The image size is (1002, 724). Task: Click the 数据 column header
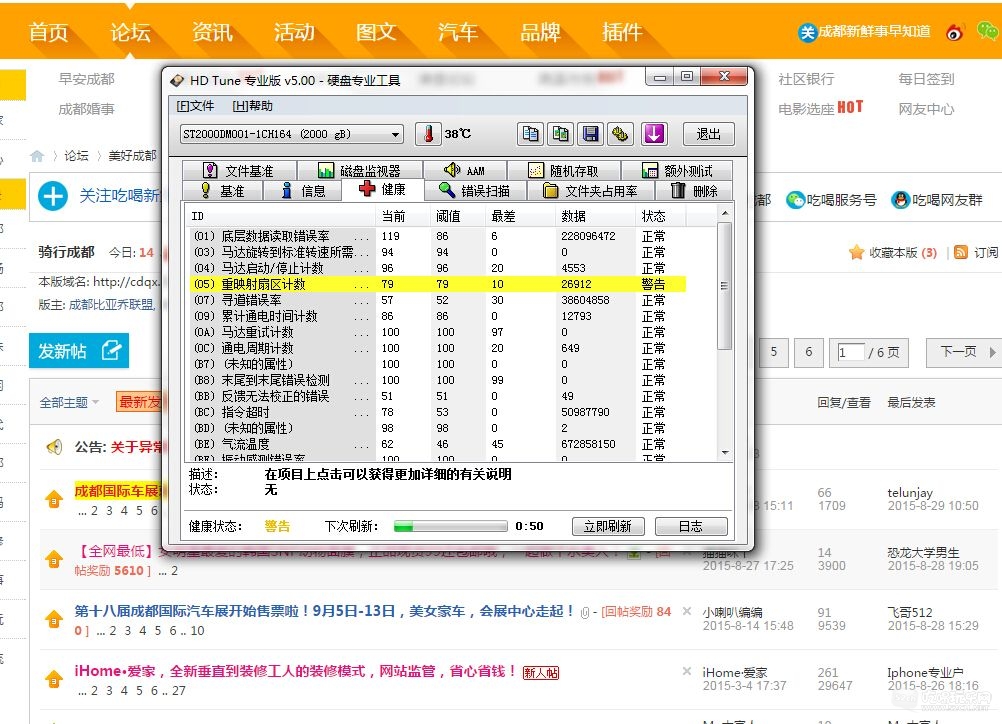coord(596,216)
